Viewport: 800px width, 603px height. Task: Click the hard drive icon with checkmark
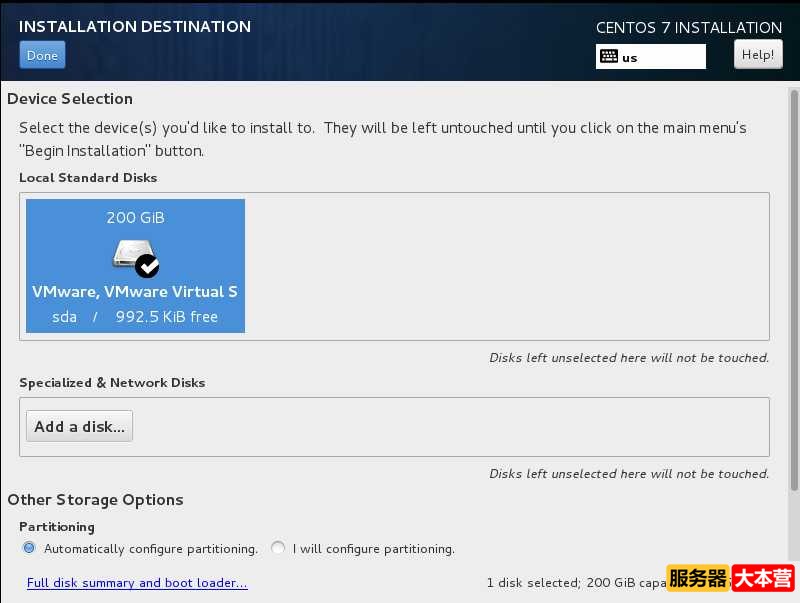136,259
